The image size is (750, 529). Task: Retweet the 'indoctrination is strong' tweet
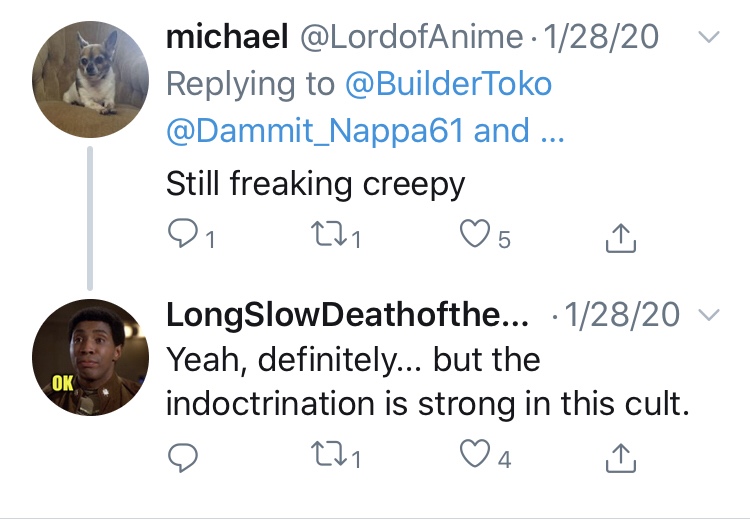(329, 454)
